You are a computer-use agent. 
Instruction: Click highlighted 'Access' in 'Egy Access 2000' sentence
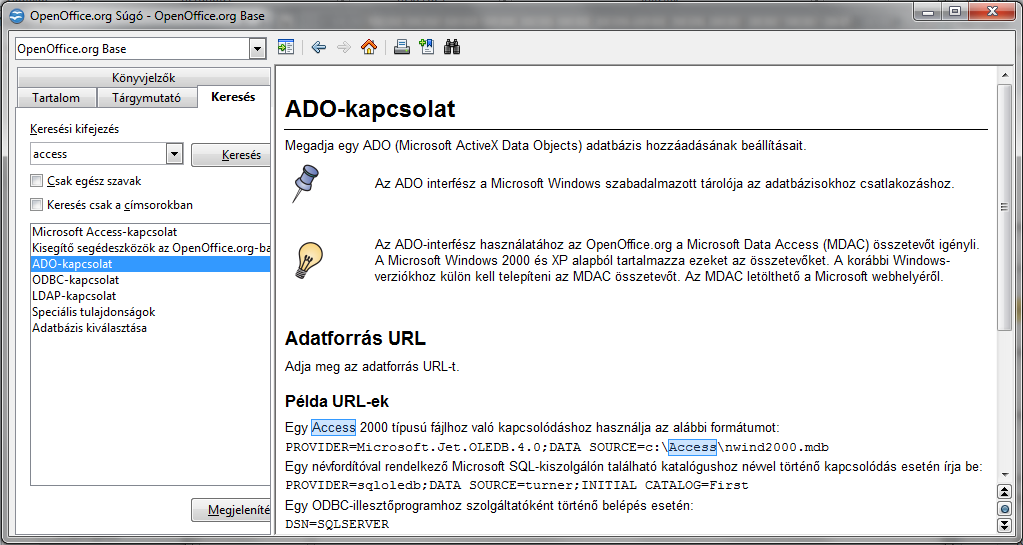(x=333, y=428)
